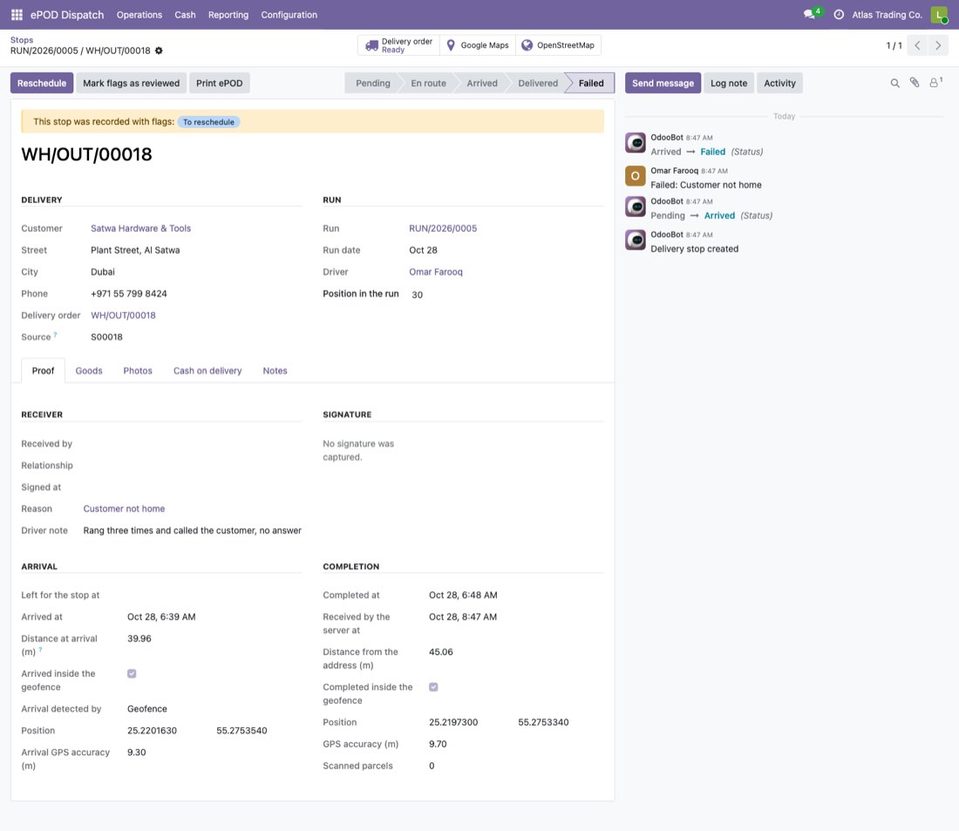This screenshot has height=831, width=959.
Task: Switch to the Photos tab
Action: click(138, 371)
